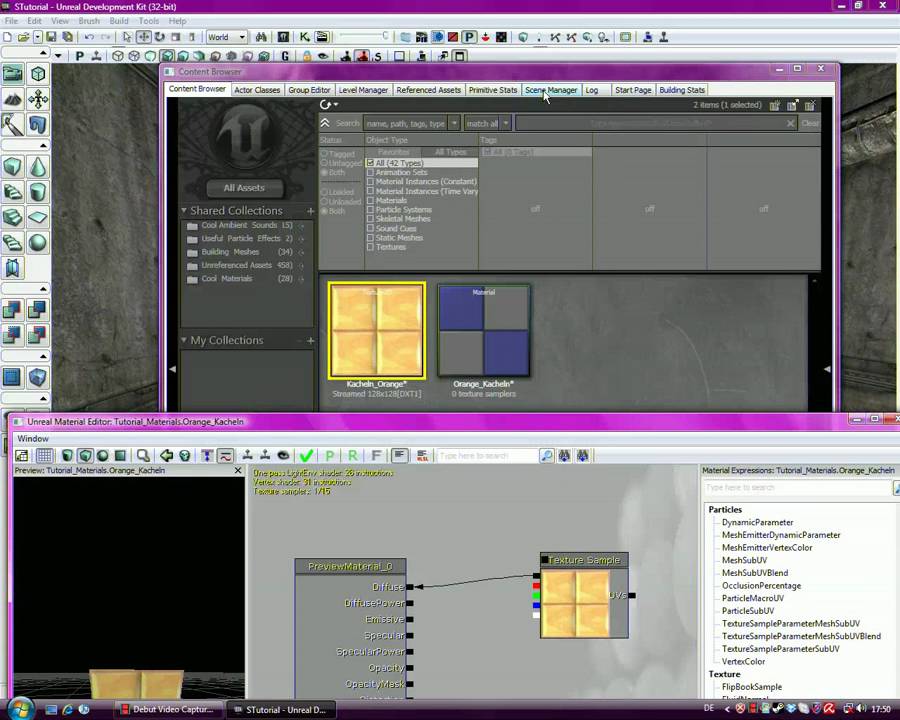
Task: Select the Orange_Kacheln material thumbnail
Action: 484,331
